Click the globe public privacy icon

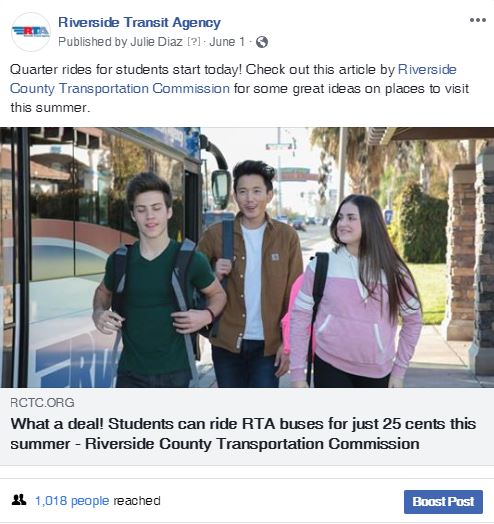(x=262, y=42)
